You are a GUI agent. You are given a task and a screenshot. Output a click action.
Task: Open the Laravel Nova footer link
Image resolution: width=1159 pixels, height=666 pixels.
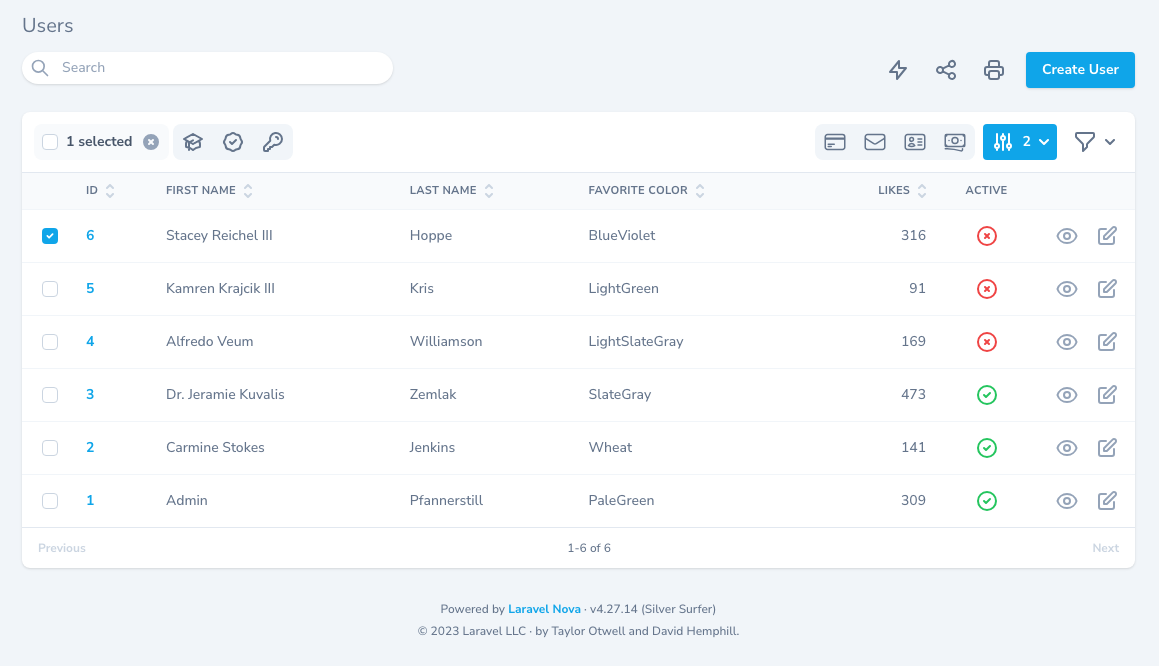[x=544, y=609]
